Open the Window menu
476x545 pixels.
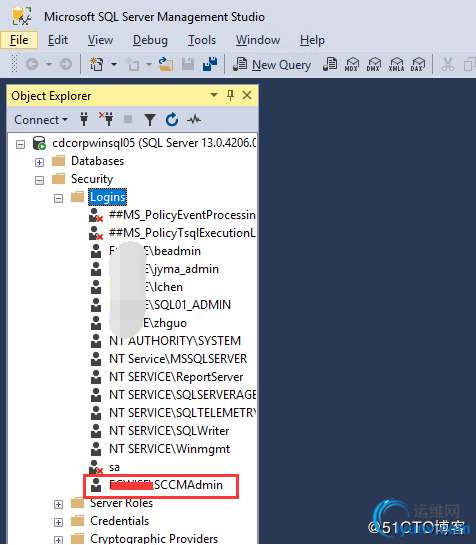(258, 40)
